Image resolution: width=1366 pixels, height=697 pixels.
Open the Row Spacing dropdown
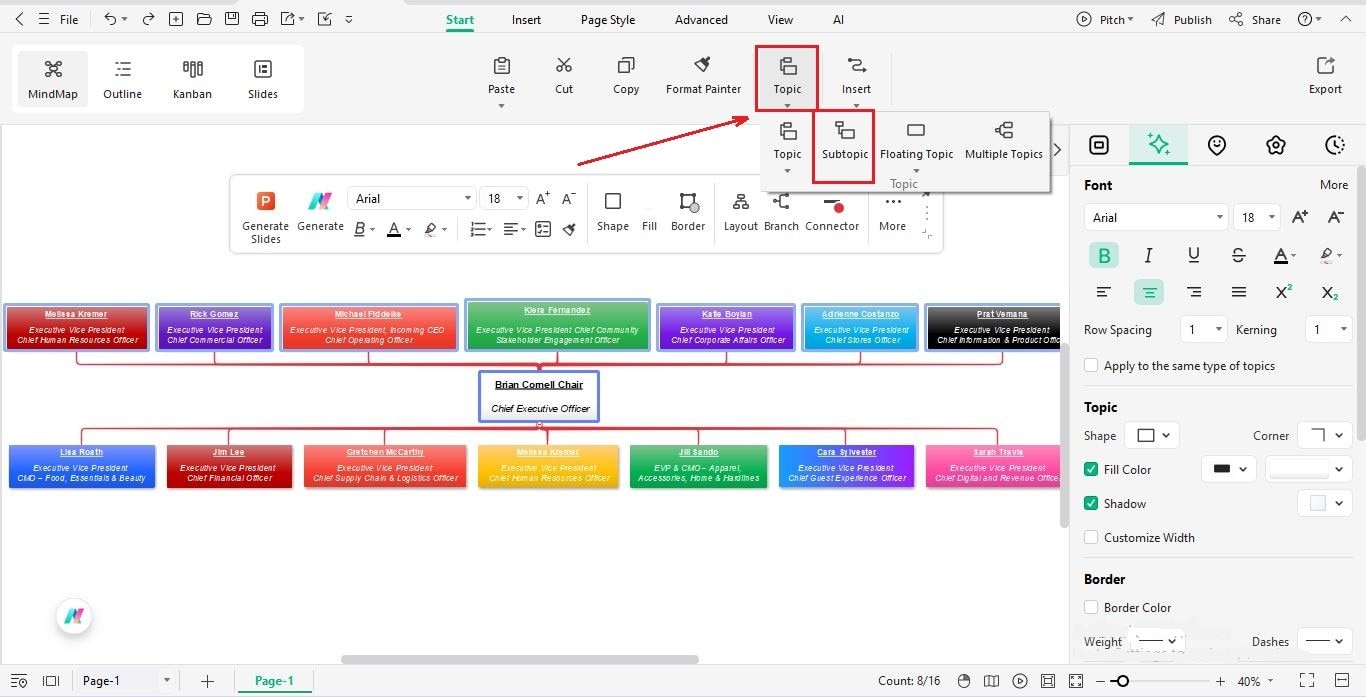1203,329
